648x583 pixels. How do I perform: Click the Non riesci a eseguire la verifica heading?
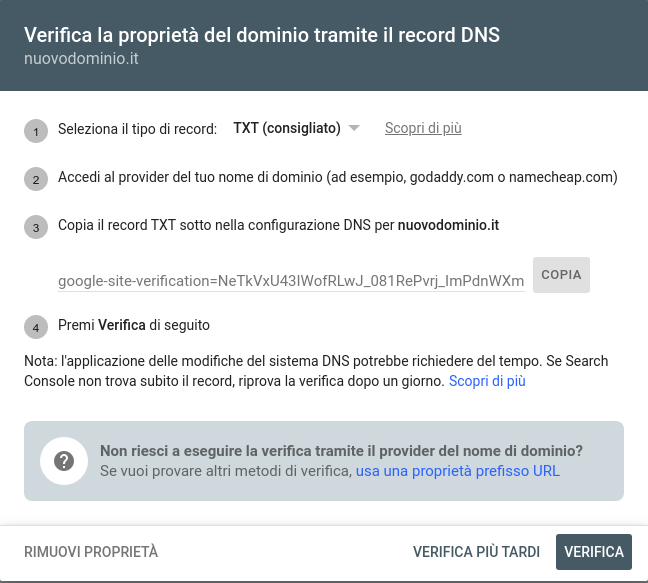[341, 451]
